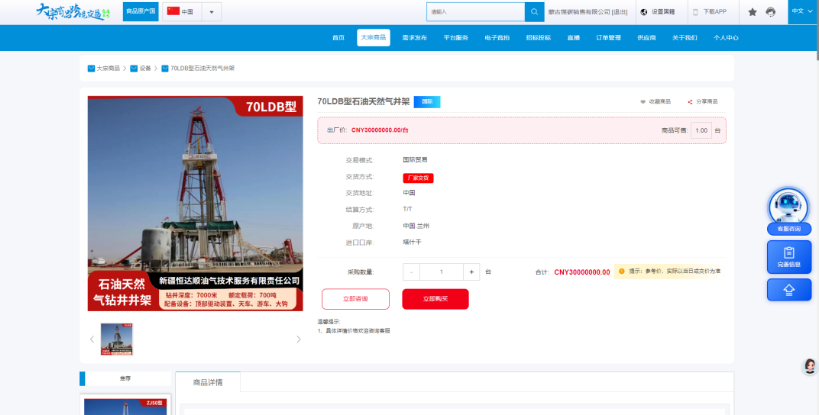This screenshot has width=819, height=415.
Task: Open the country selection dropdown arrow
Action: click(212, 12)
